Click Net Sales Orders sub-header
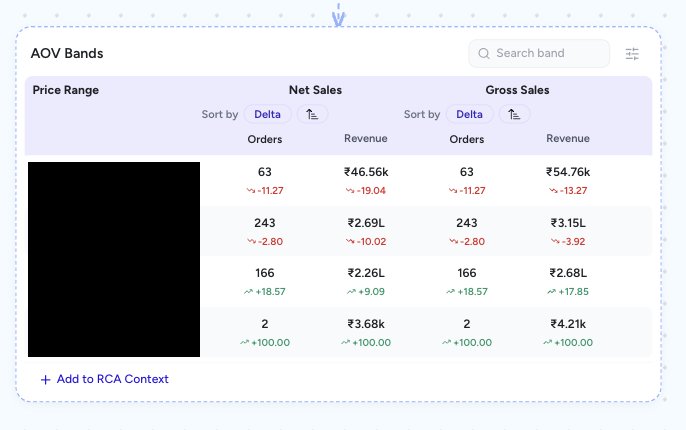This screenshot has width=686, height=430. point(265,140)
